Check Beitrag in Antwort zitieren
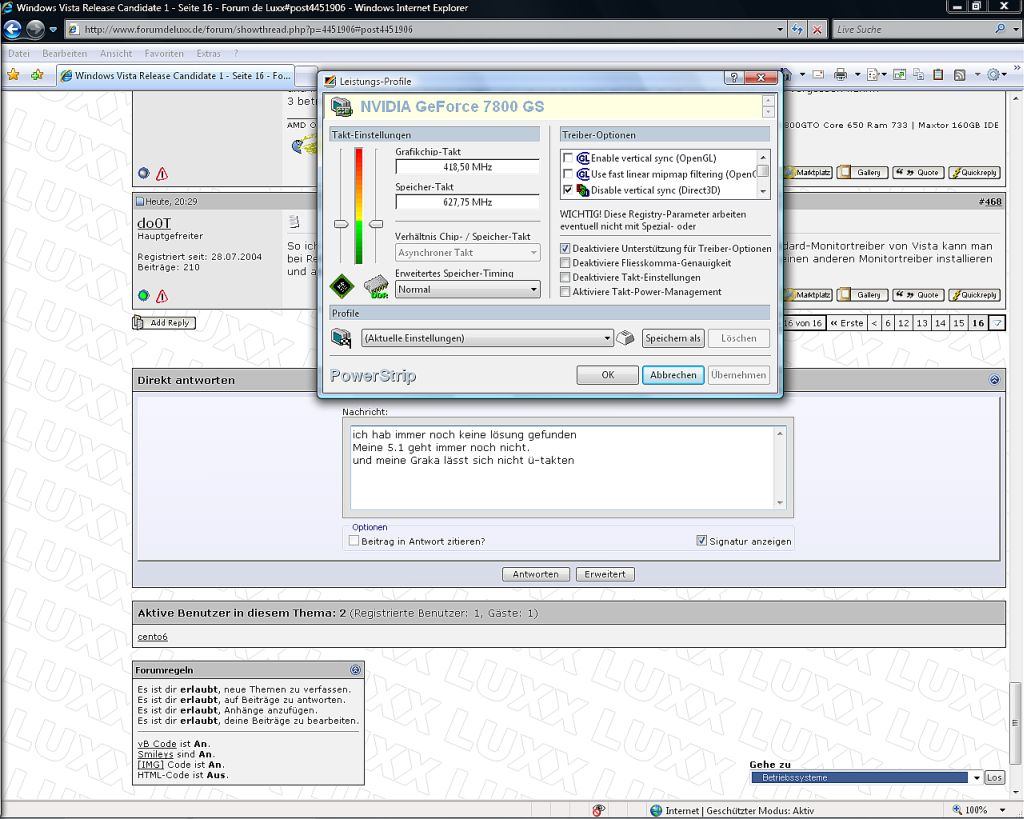 354,541
